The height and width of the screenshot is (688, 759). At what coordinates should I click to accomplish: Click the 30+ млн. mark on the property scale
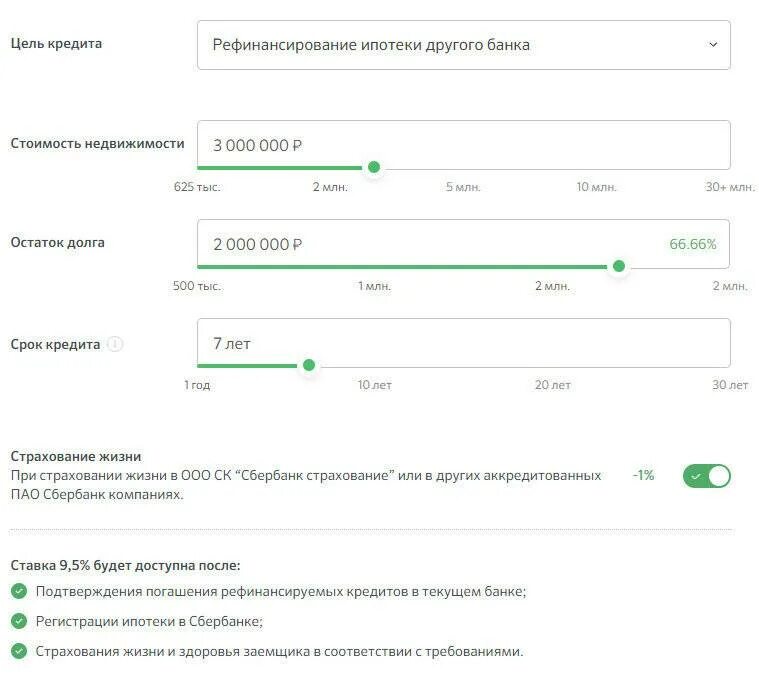pyautogui.click(x=729, y=187)
